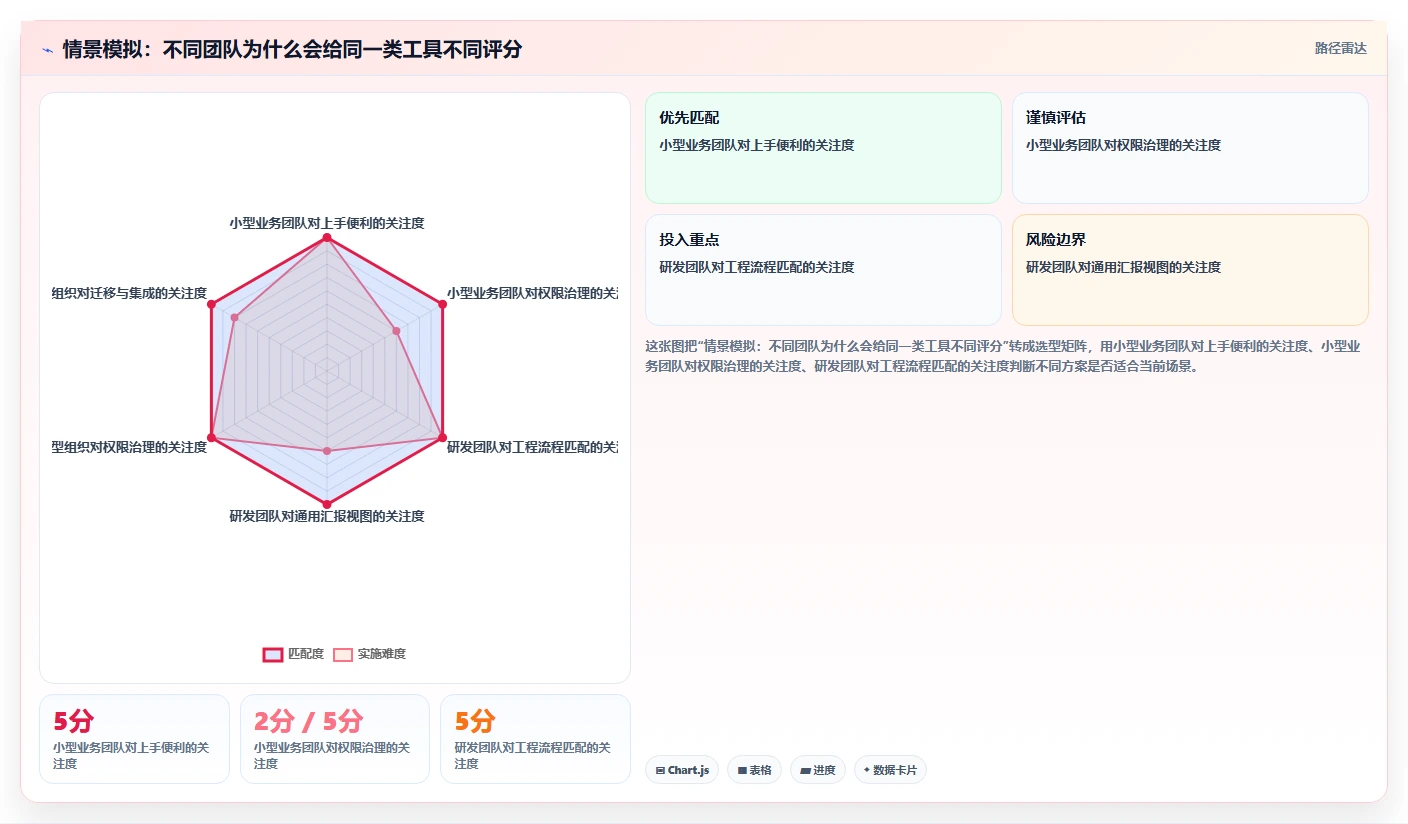The width and height of the screenshot is (1408, 824).
Task: Click the lightning icon beside the header title
Action: point(47,49)
